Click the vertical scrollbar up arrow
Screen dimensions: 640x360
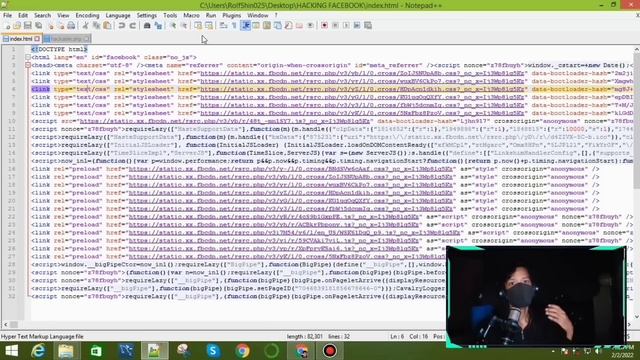pyautogui.click(x=636, y=49)
